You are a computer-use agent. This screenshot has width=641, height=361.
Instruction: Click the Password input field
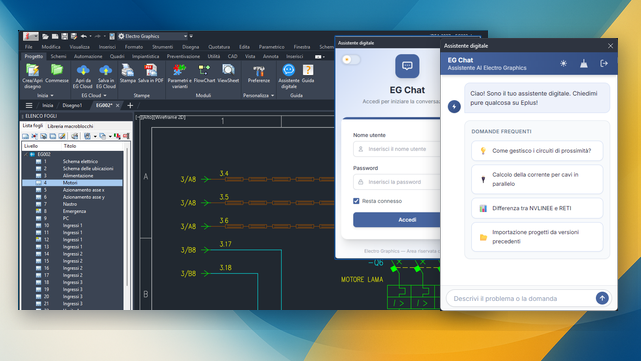[397, 182]
